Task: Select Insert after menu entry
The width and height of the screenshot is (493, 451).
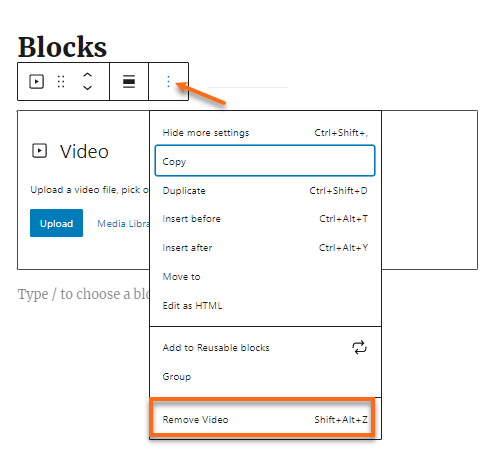Action: pyautogui.click(x=265, y=248)
